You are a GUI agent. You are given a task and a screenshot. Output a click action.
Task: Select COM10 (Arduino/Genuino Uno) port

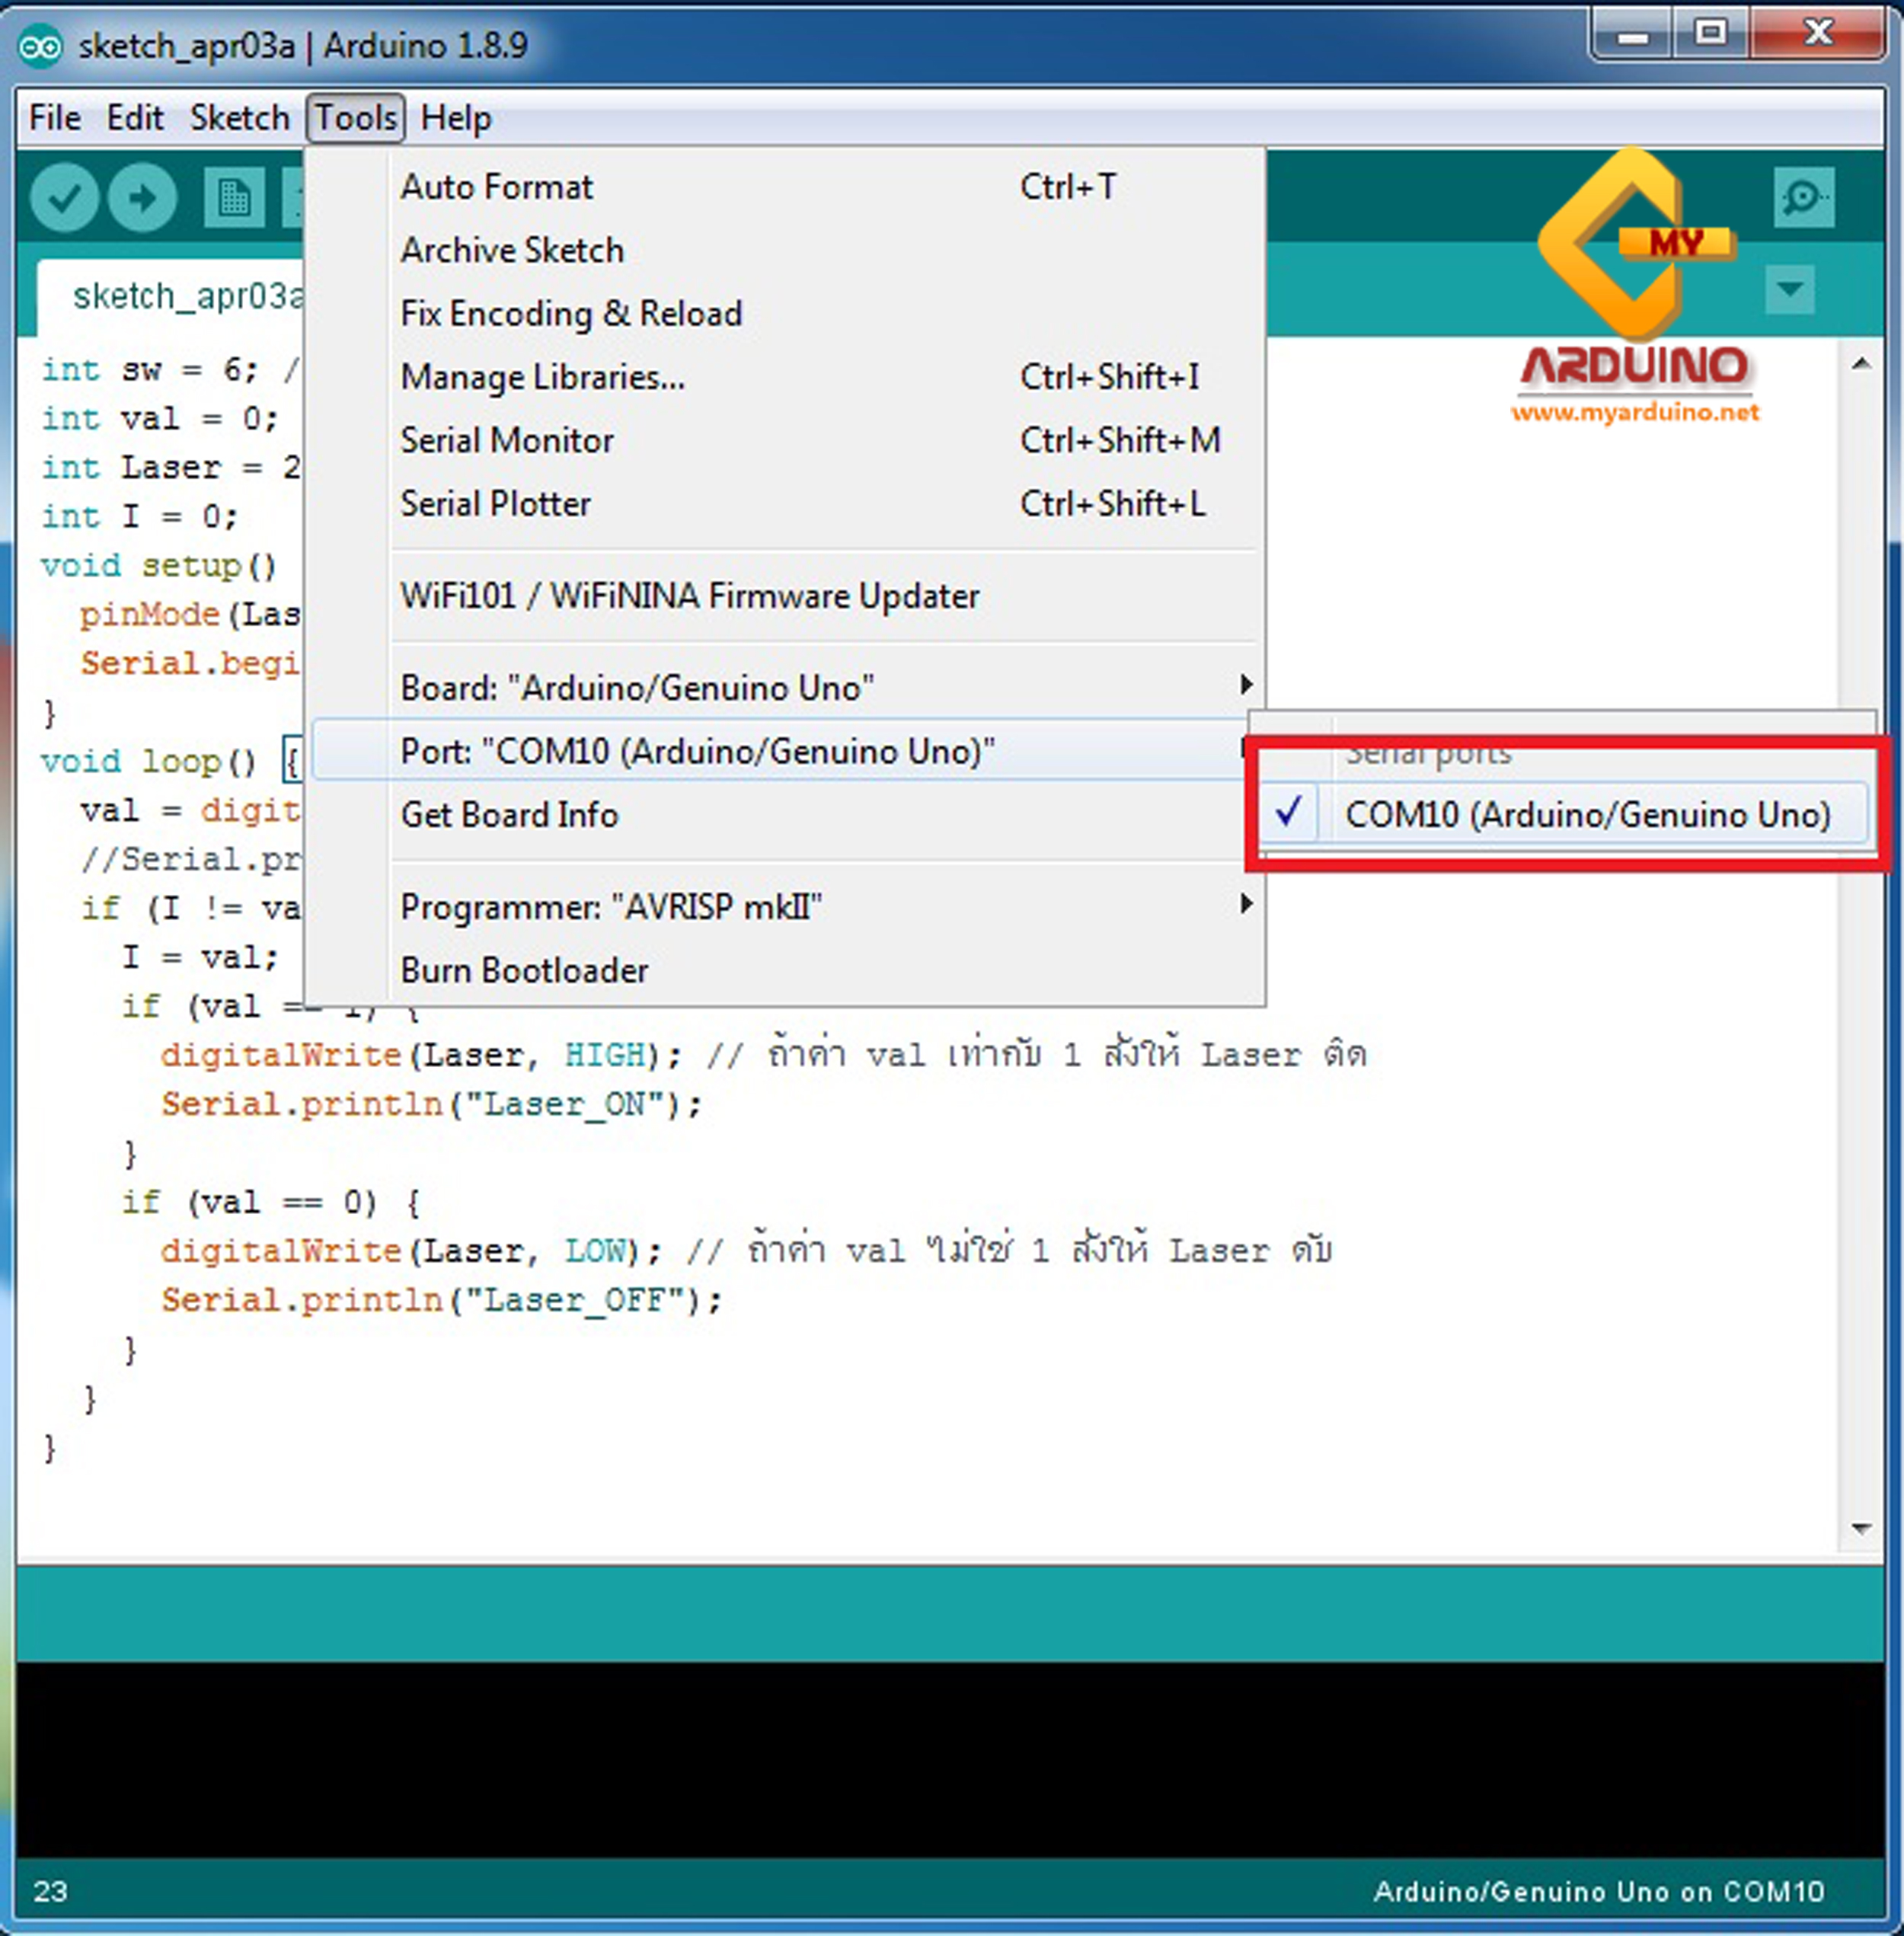(x=1588, y=814)
